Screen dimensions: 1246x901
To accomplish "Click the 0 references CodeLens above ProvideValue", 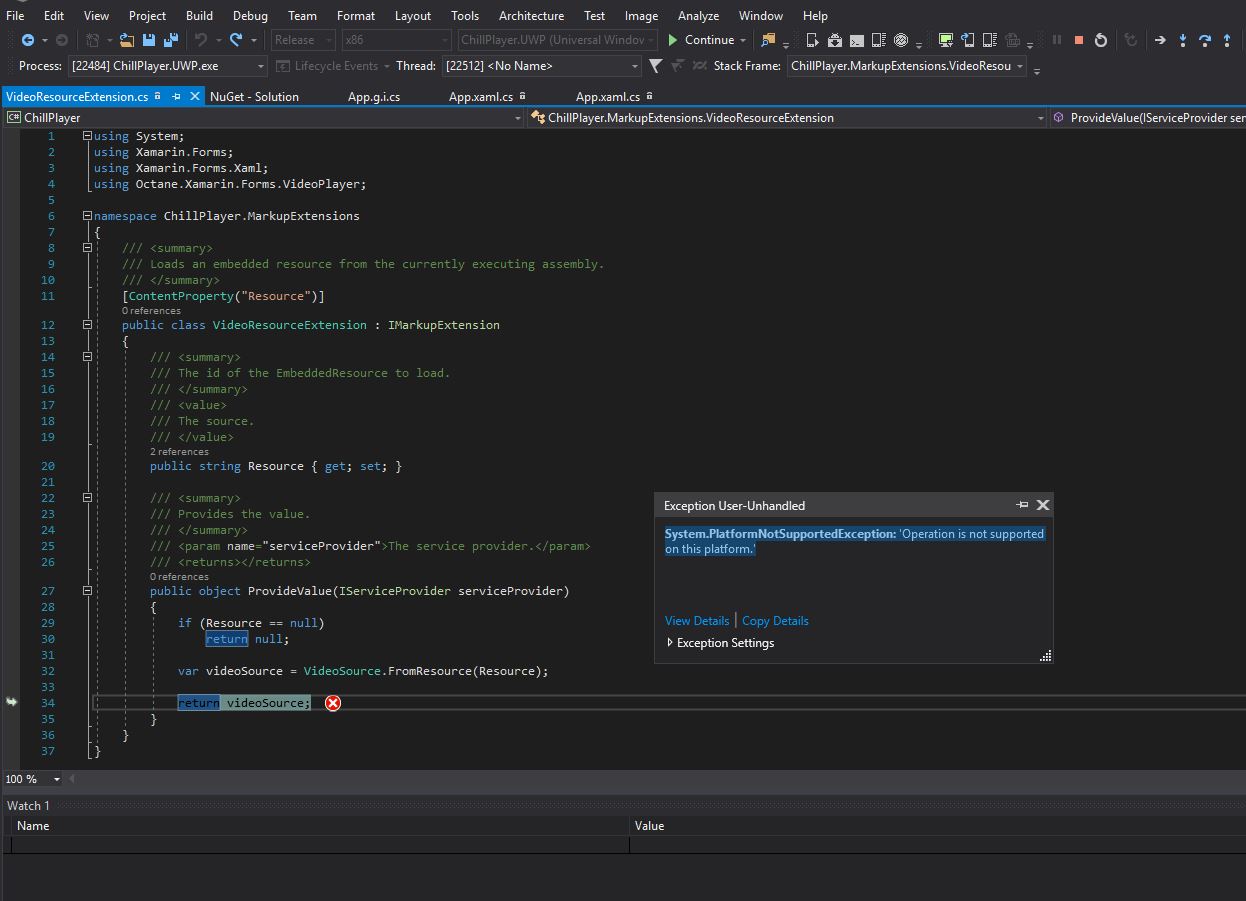I will 179,576.
